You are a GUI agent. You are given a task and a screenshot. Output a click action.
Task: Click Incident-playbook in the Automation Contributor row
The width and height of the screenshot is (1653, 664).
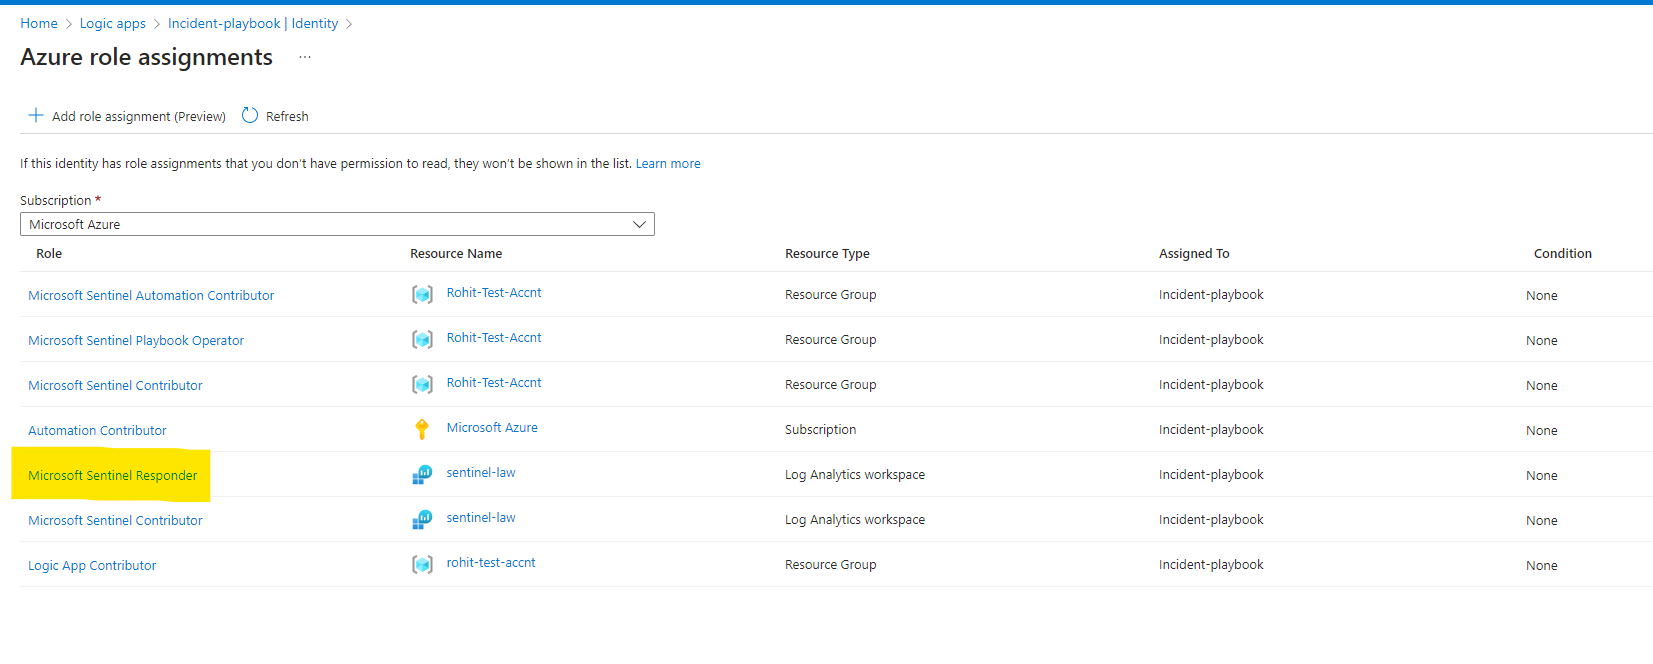coord(1211,429)
